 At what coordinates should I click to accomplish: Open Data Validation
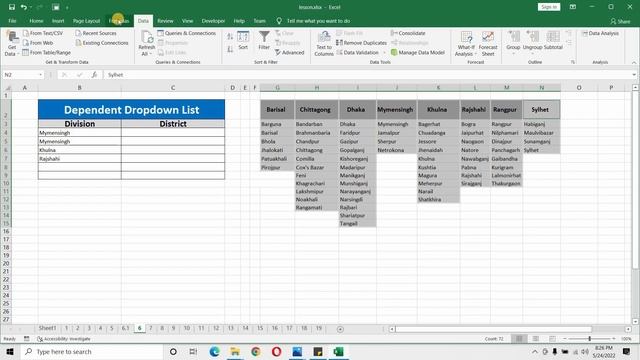(358, 53)
